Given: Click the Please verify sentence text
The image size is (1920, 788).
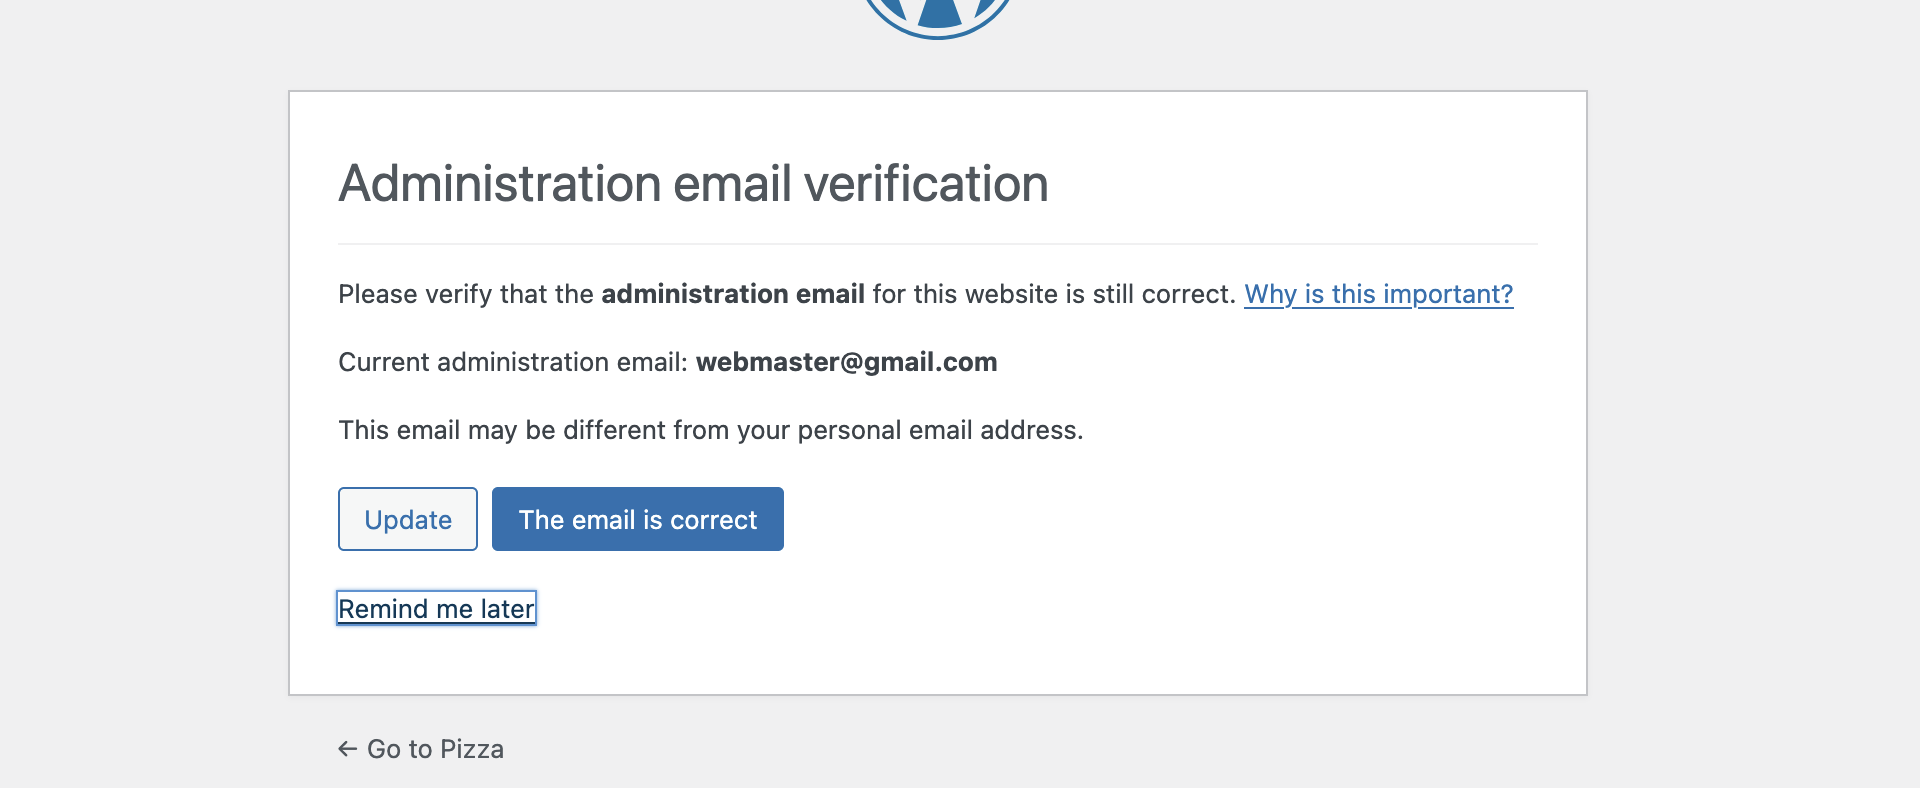Looking at the screenshot, I should 787,294.
